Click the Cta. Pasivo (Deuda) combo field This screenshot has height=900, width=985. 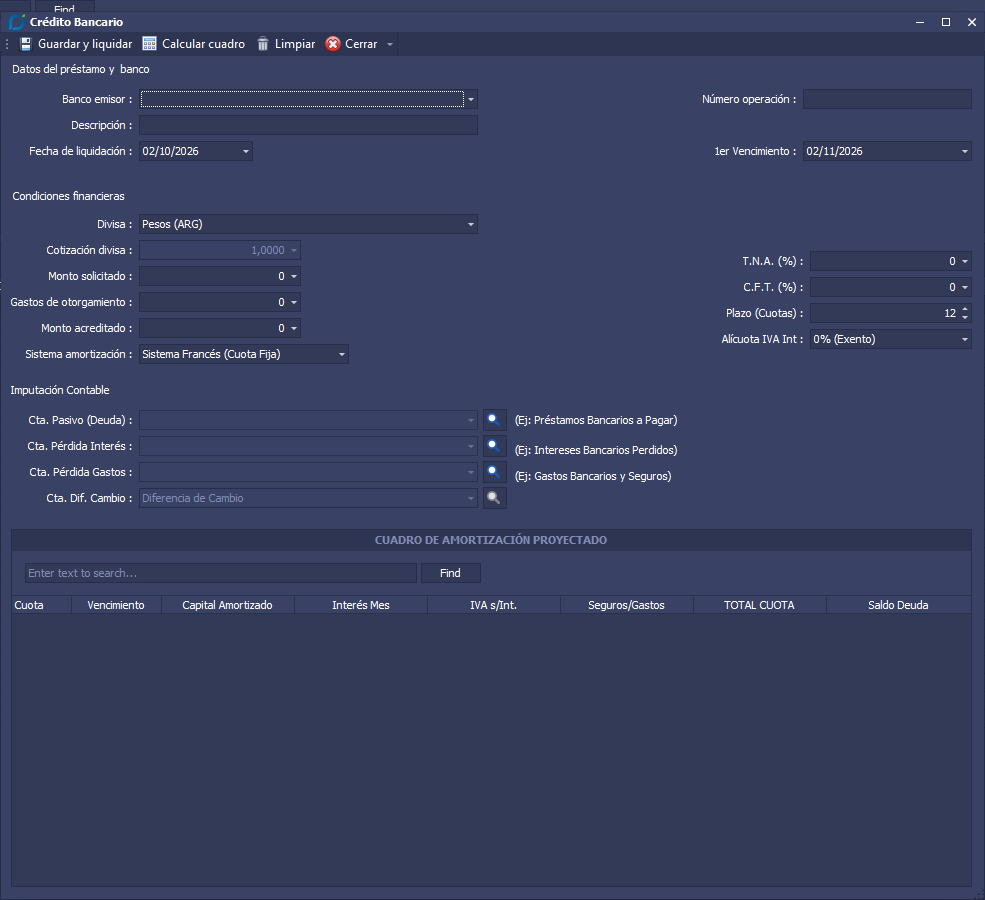tap(308, 420)
